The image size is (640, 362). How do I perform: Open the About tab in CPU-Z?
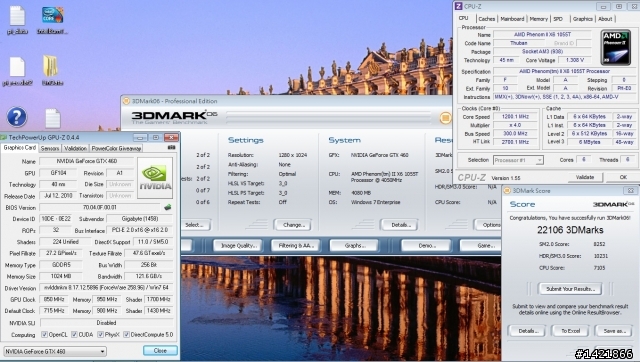[605, 19]
